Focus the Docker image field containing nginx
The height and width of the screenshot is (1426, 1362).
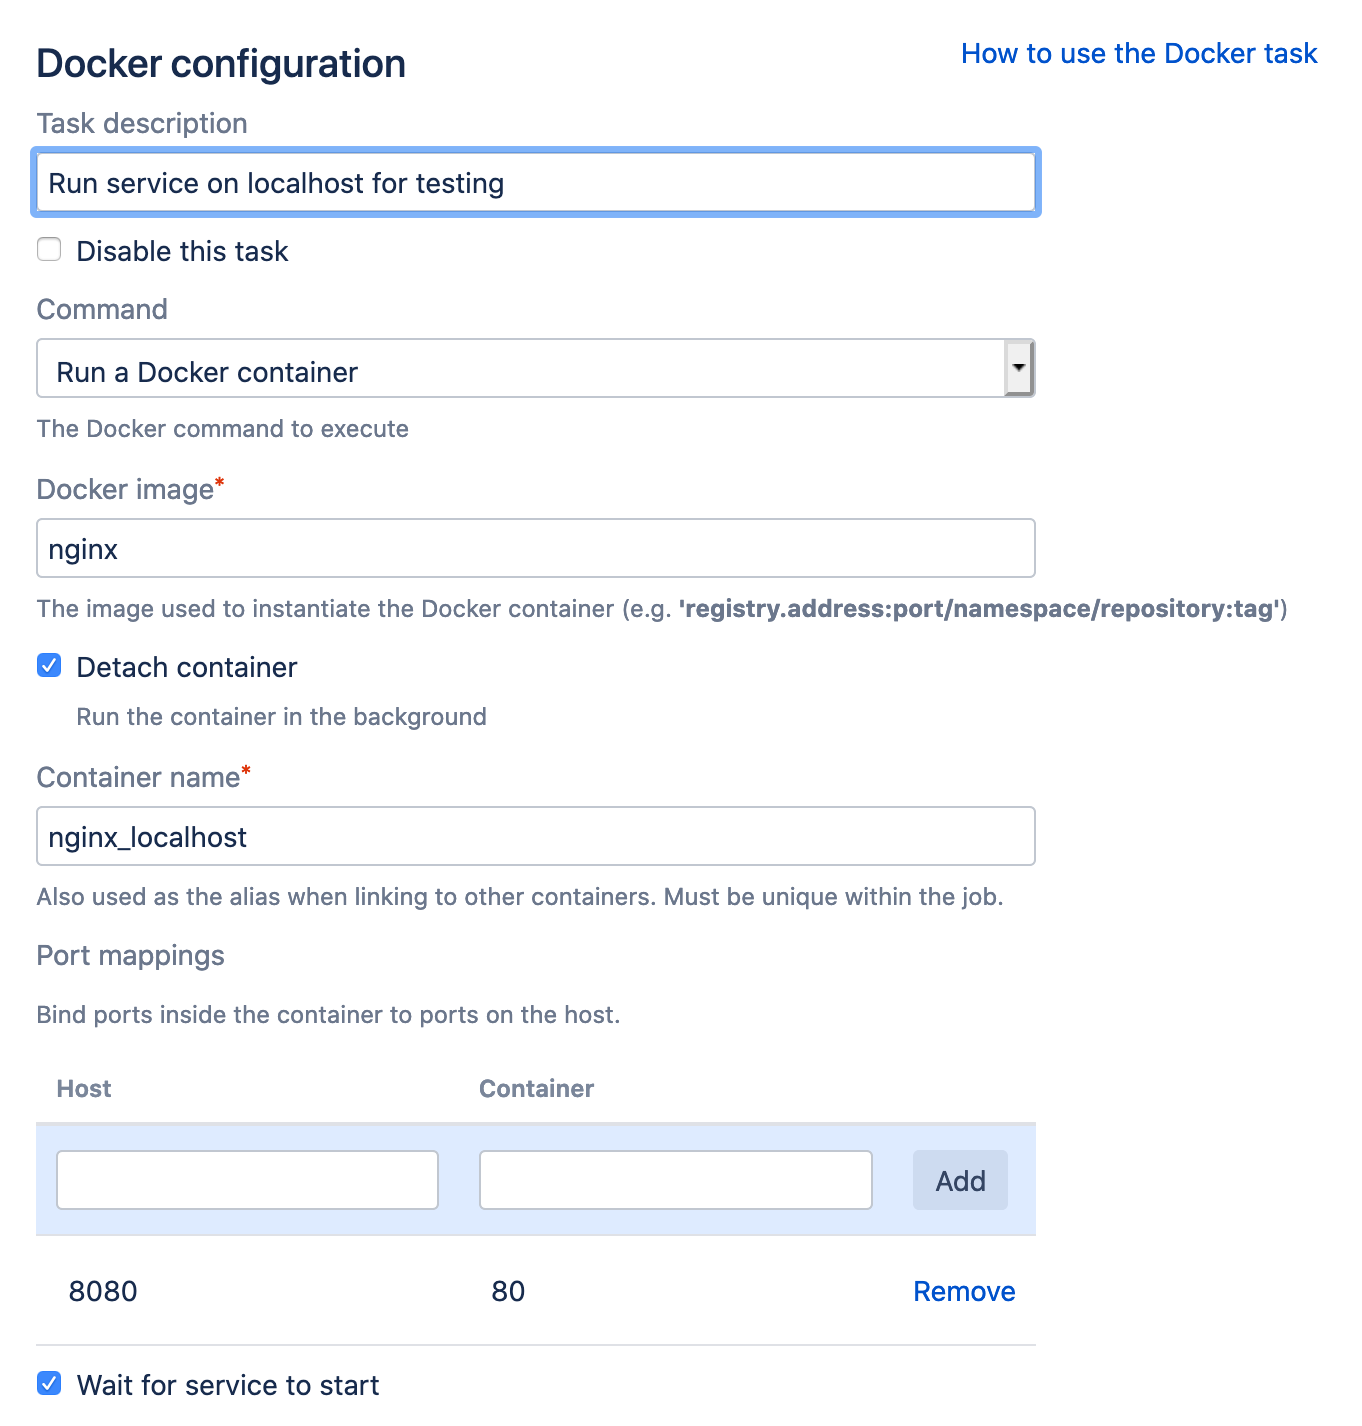coord(535,549)
